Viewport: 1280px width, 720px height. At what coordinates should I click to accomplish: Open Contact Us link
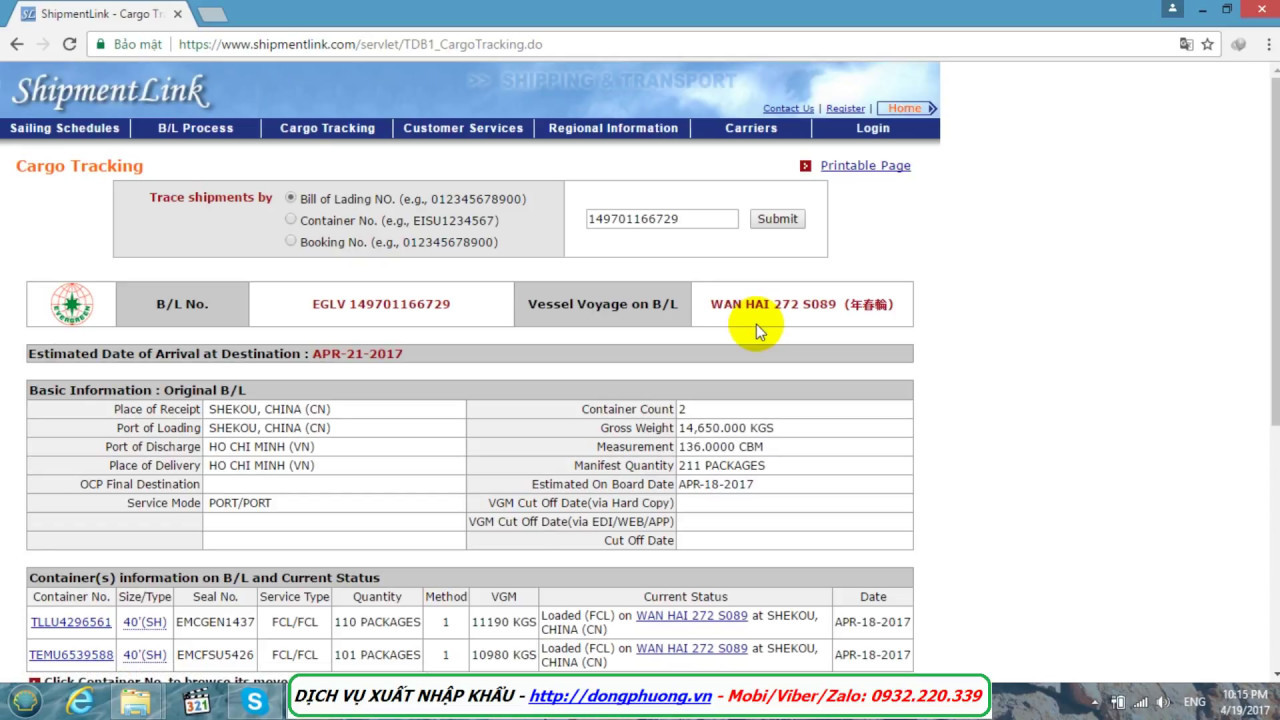[x=788, y=108]
